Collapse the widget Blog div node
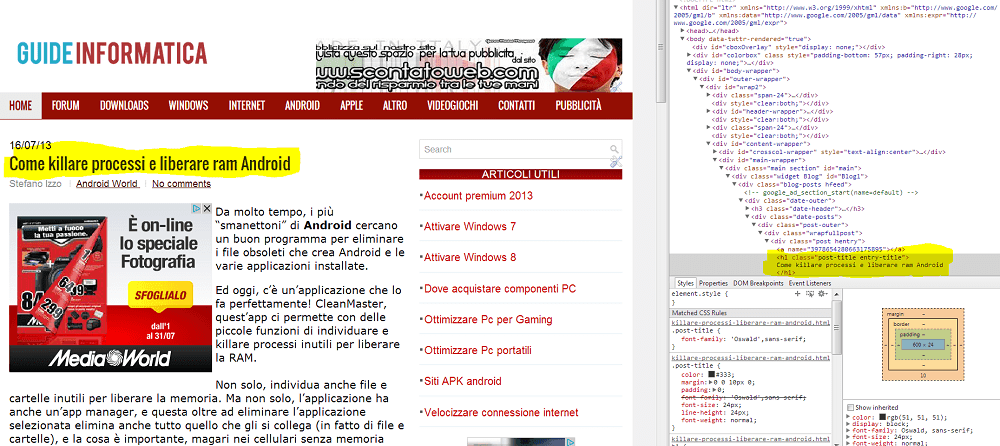 click(x=728, y=176)
